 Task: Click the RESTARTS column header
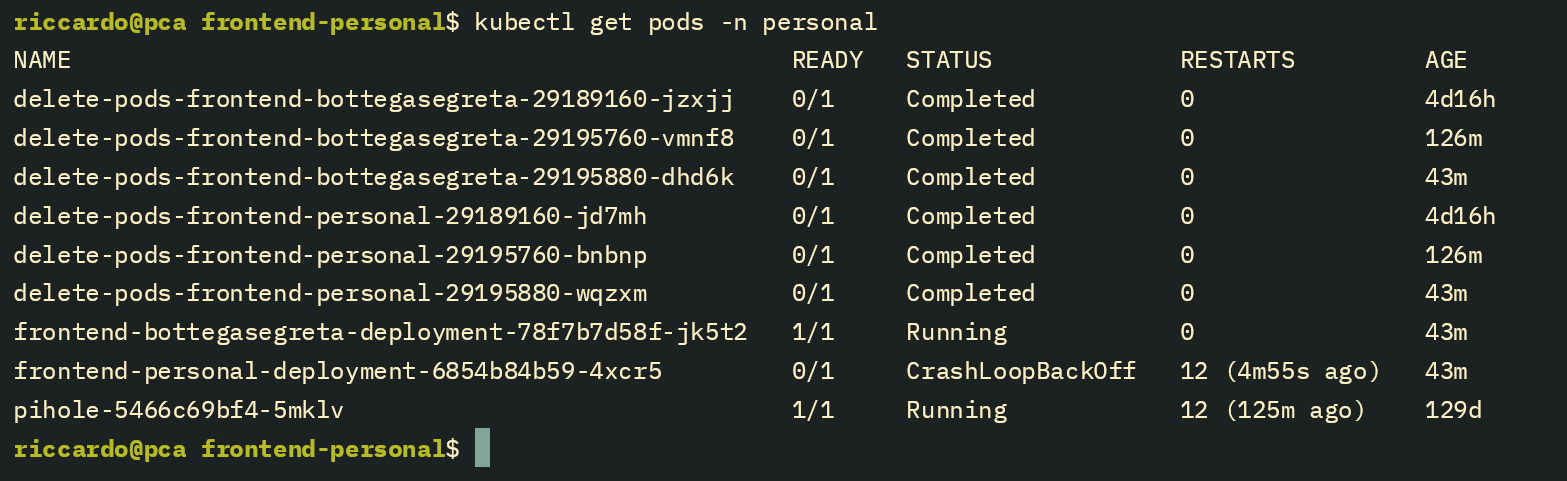1237,60
